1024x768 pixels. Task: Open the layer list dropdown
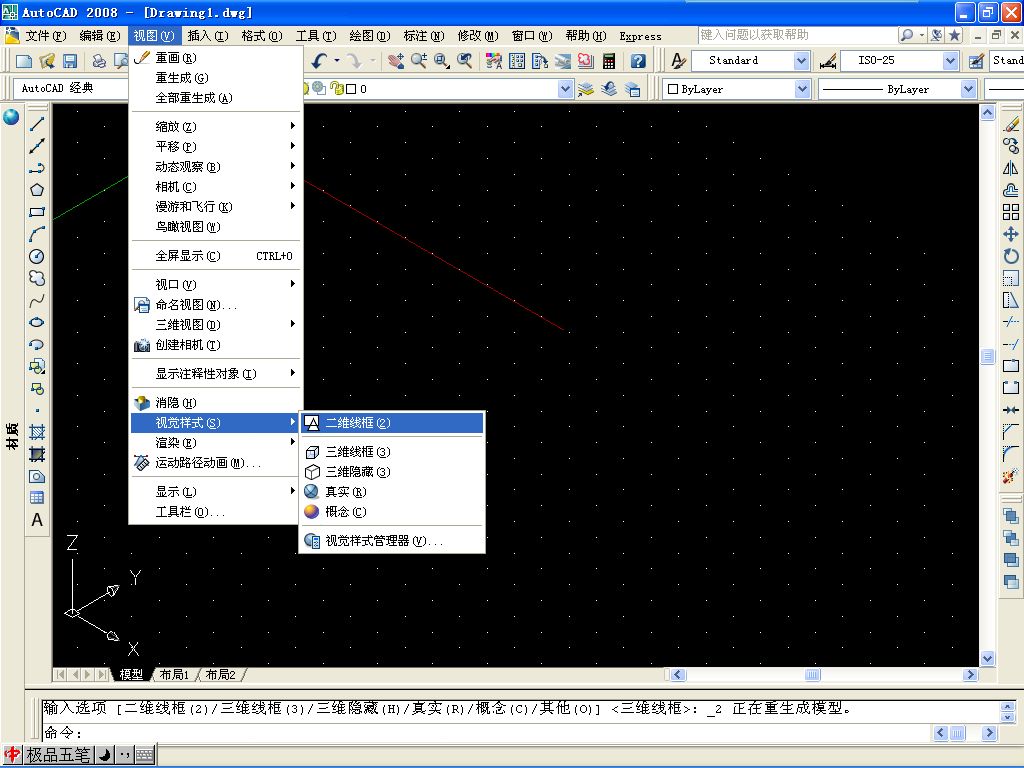pyautogui.click(x=566, y=89)
